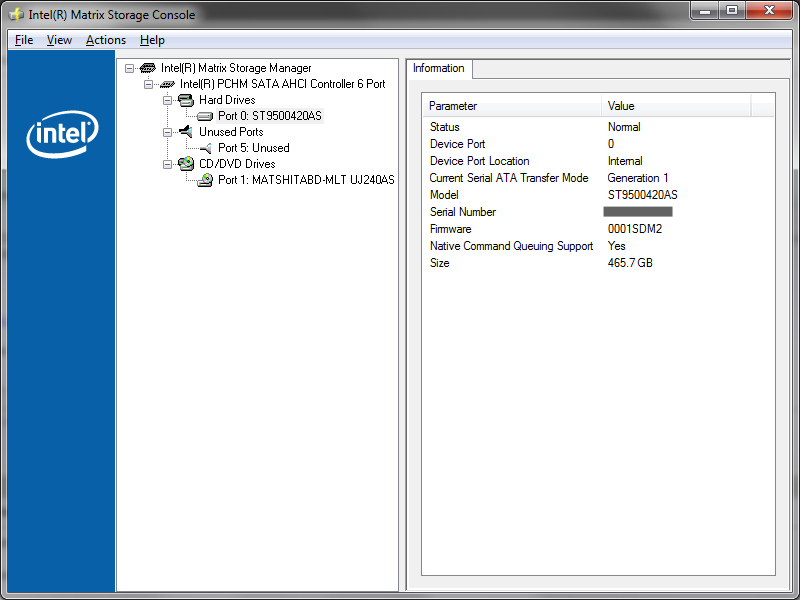This screenshot has height=600, width=800.
Task: Collapse the Hard Drives tree node
Action: (167, 100)
